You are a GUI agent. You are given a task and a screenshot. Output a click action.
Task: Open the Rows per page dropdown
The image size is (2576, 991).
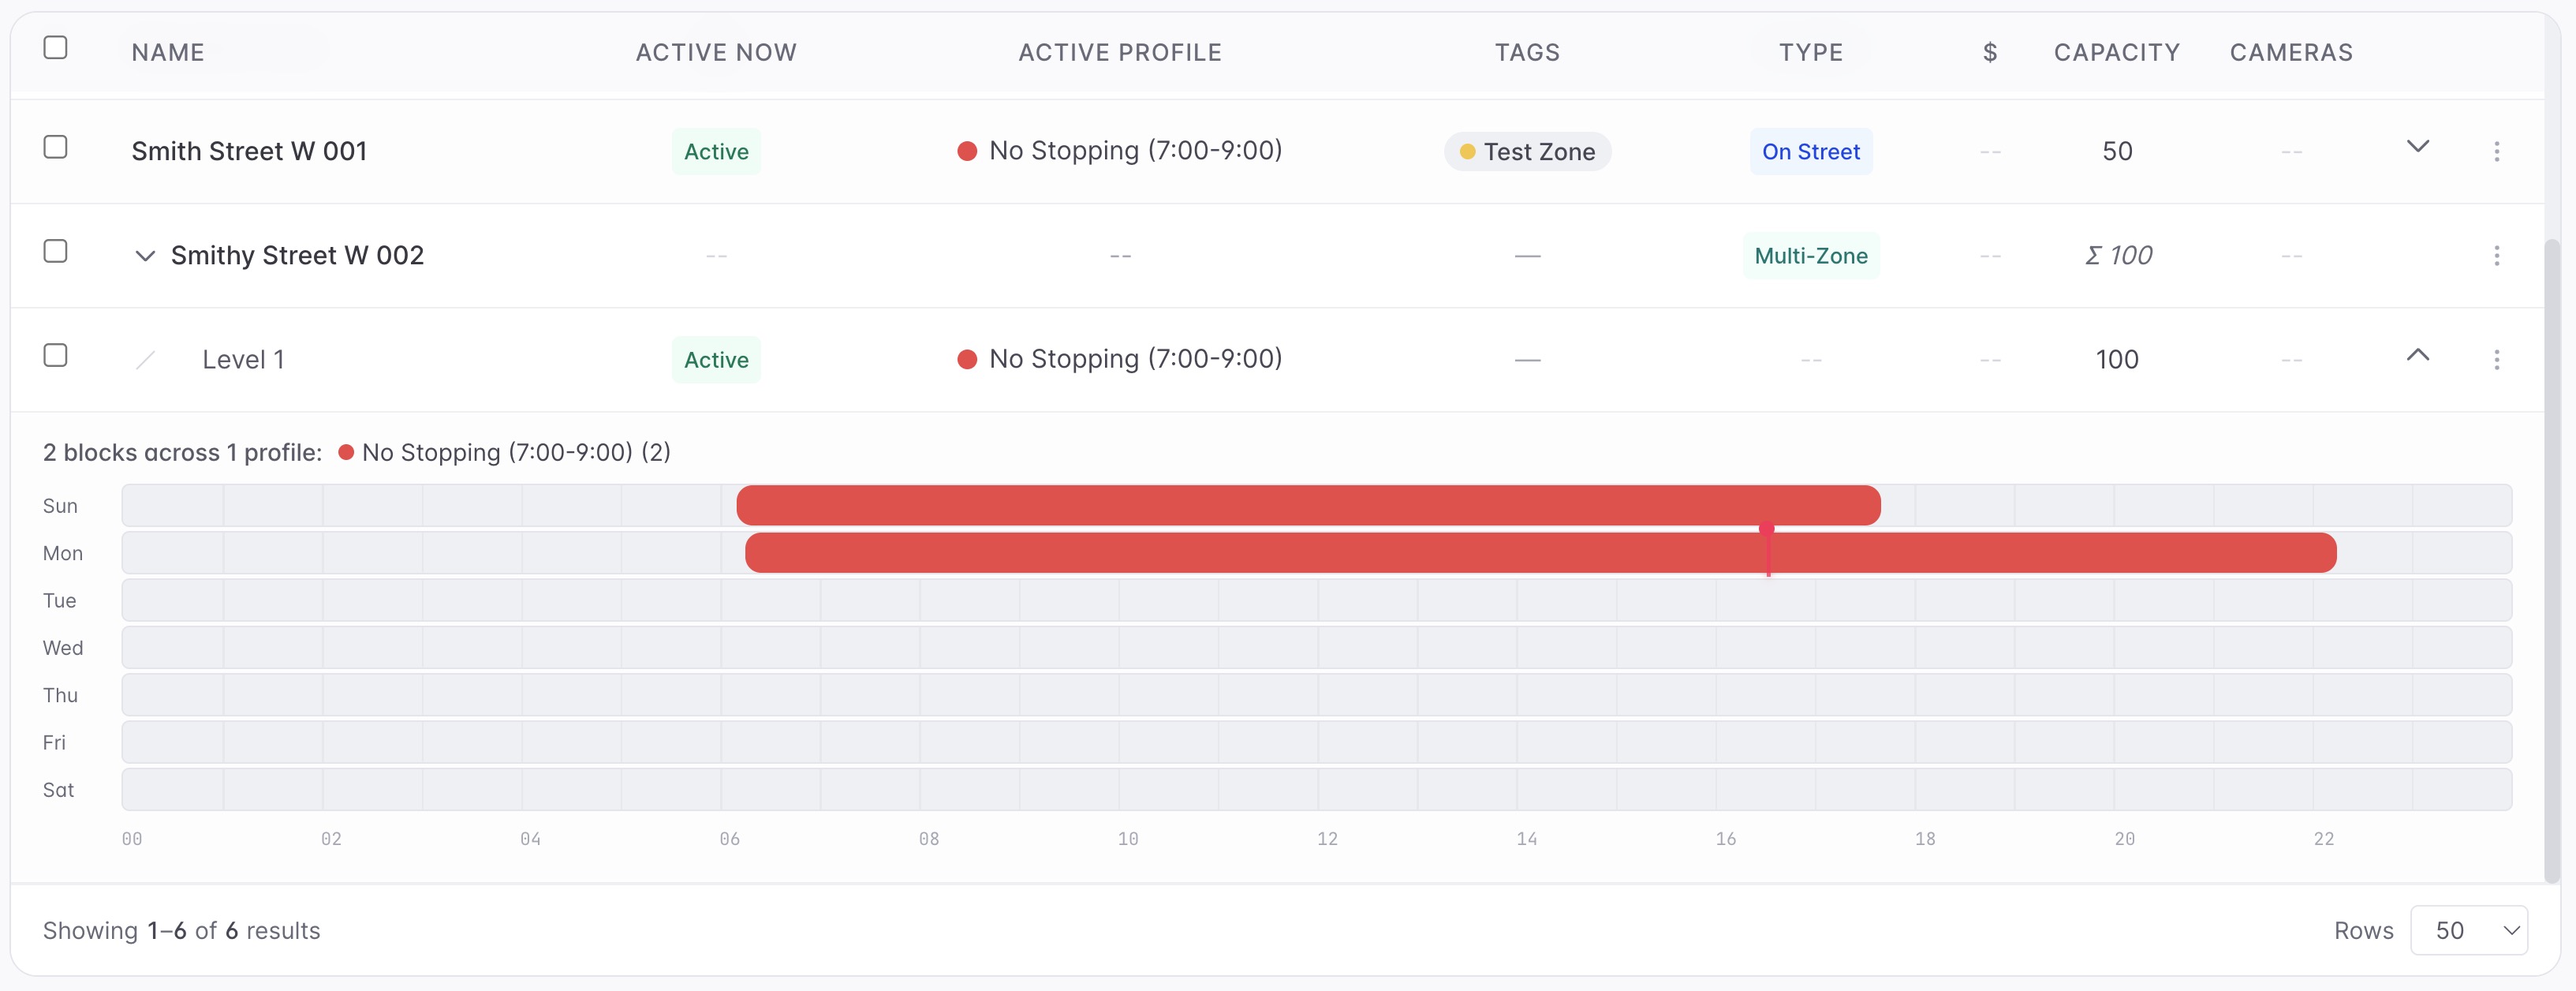[x=2468, y=930]
